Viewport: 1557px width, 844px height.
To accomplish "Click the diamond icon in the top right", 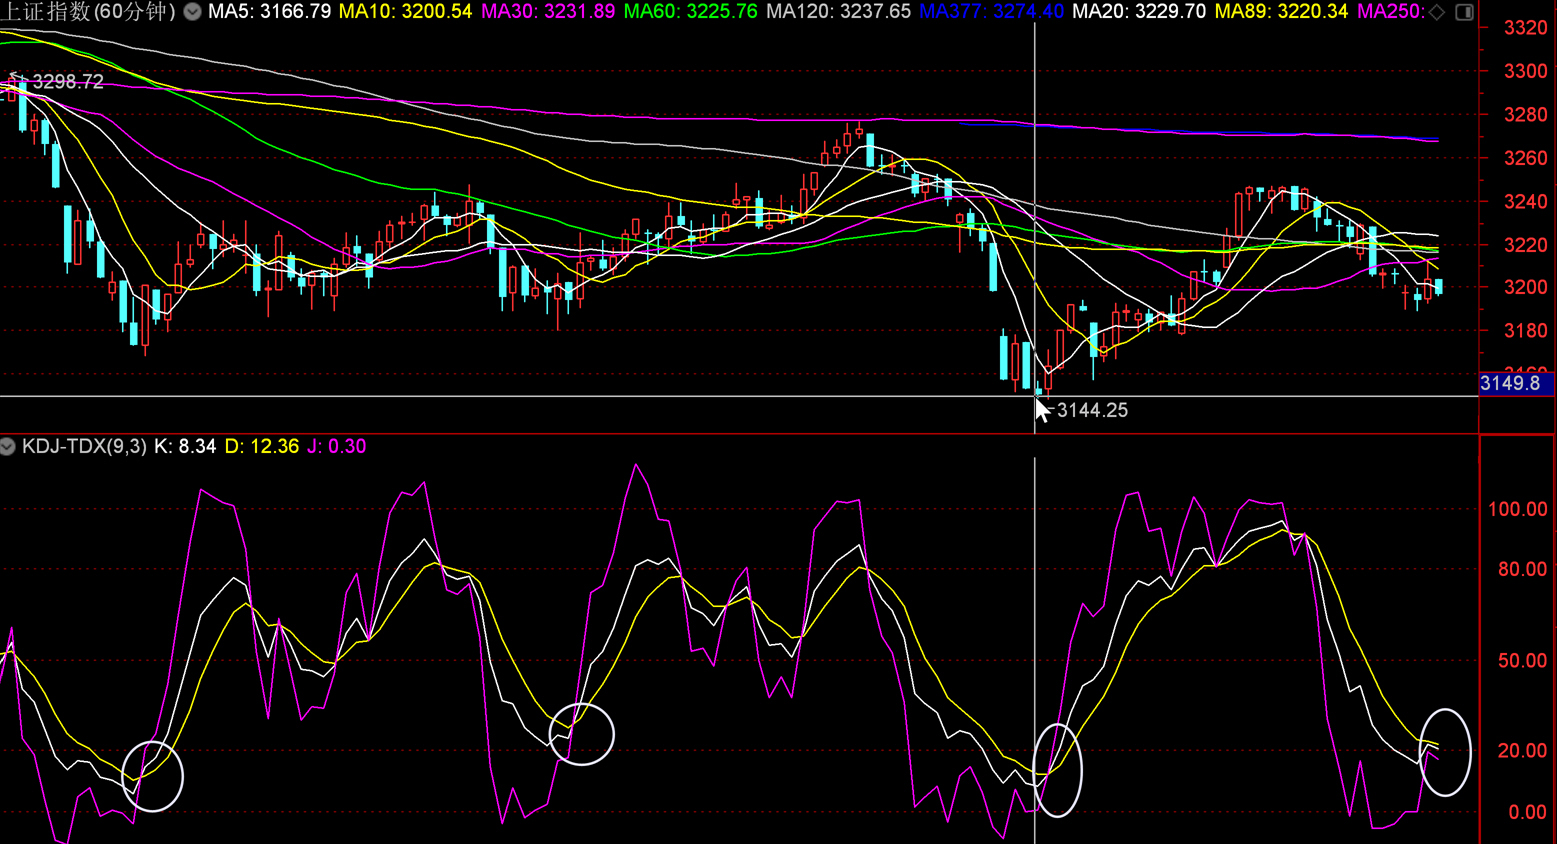I will [1437, 12].
